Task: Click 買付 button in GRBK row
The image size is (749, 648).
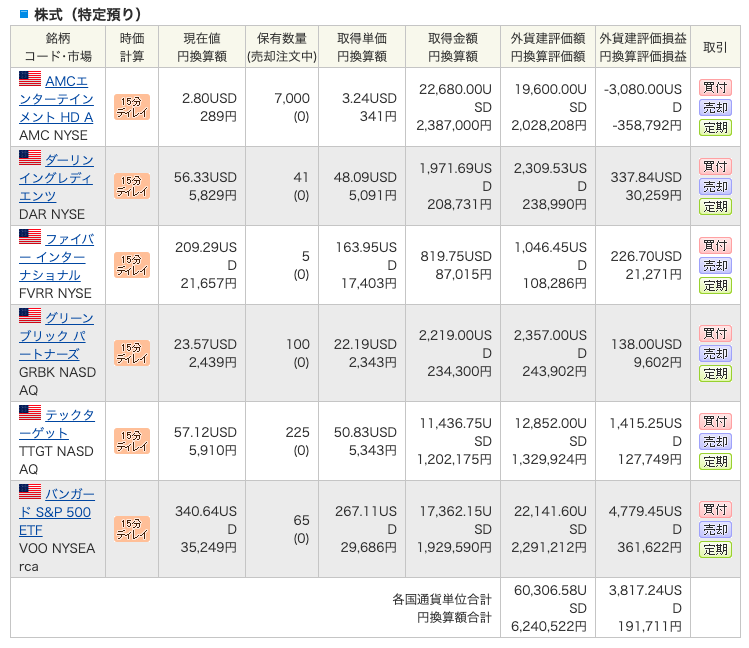Action: pyautogui.click(x=715, y=333)
